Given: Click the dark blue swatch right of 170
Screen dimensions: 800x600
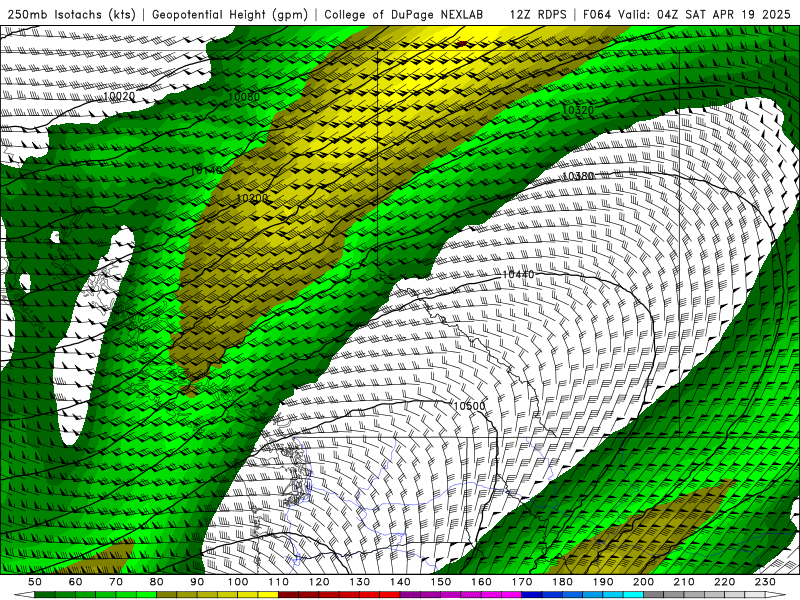Looking at the screenshot, I should tap(532, 595).
